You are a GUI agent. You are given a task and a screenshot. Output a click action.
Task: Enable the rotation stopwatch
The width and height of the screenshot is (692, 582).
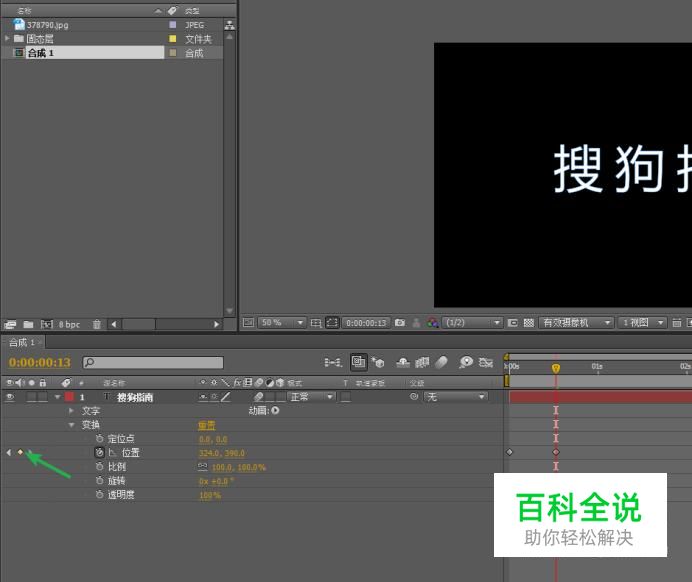pyautogui.click(x=100, y=480)
